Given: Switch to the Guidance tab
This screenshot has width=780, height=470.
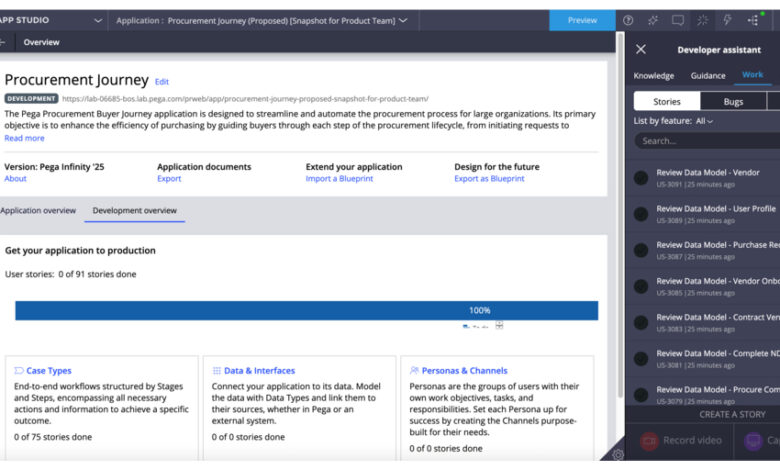Looking at the screenshot, I should (x=708, y=76).
